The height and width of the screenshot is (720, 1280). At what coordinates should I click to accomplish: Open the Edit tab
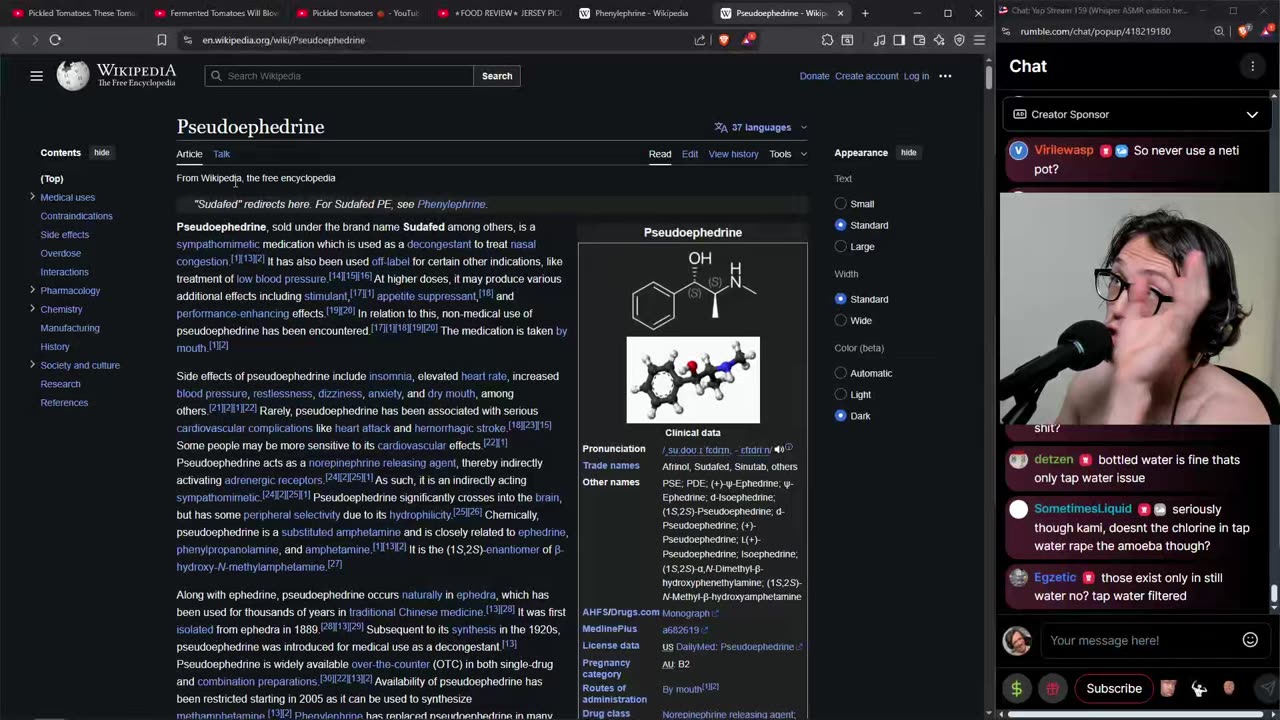click(690, 154)
